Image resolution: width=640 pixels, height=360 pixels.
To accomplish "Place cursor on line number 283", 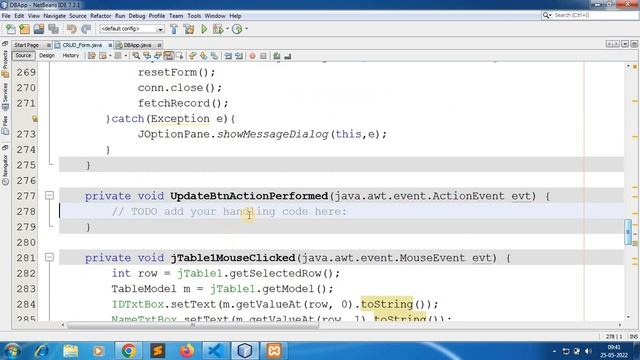I will (26, 289).
